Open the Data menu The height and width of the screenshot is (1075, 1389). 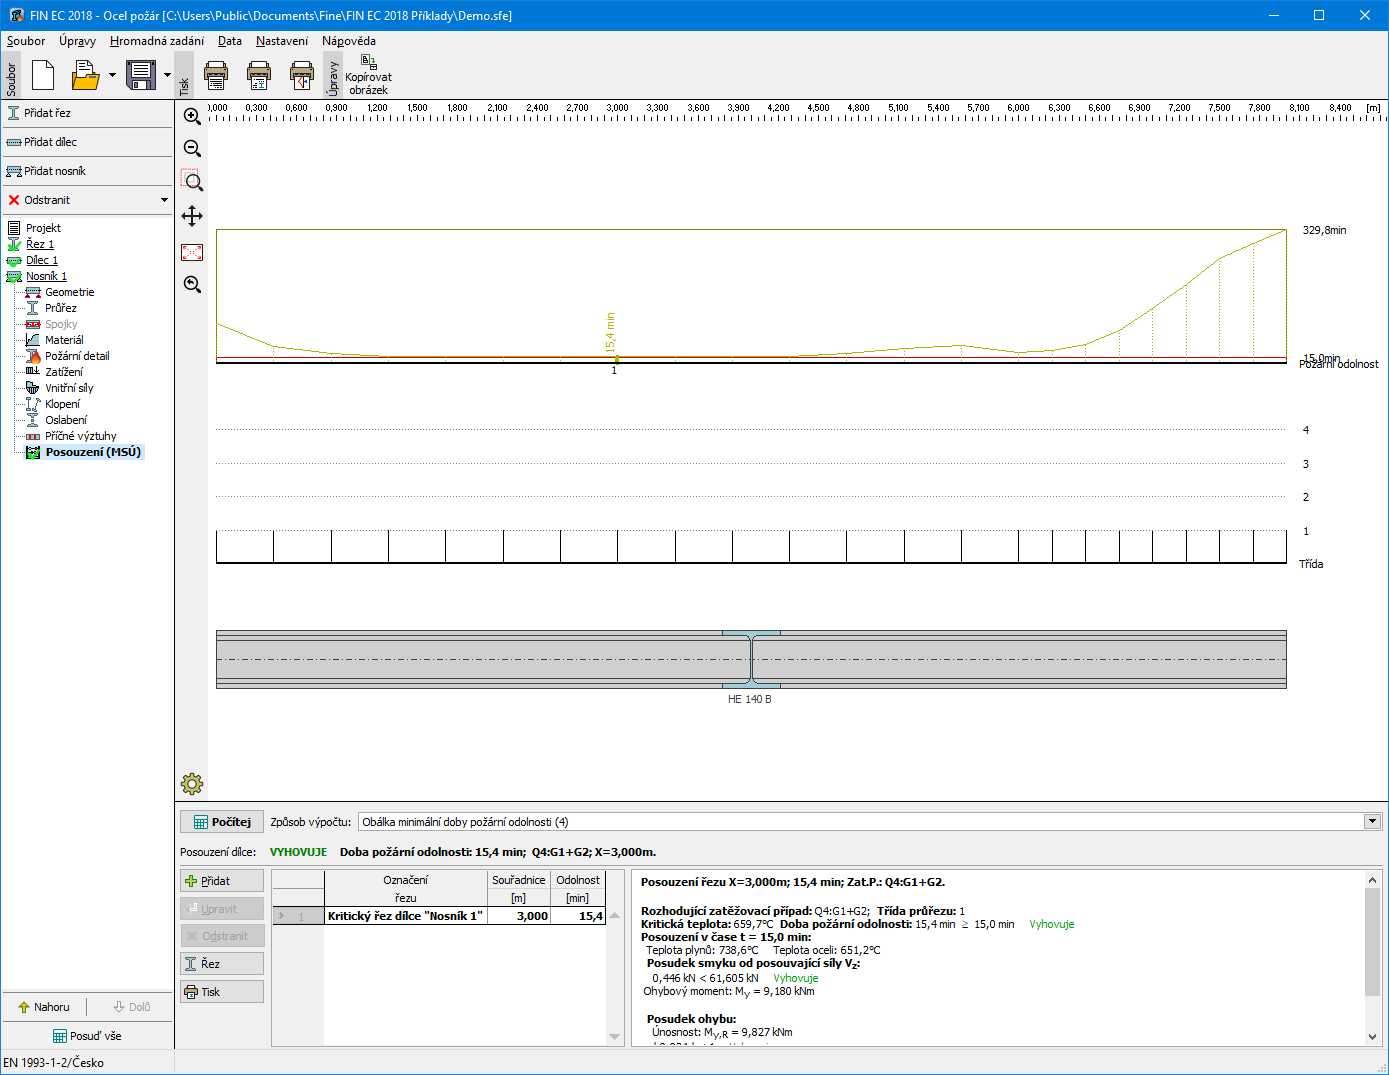[230, 41]
